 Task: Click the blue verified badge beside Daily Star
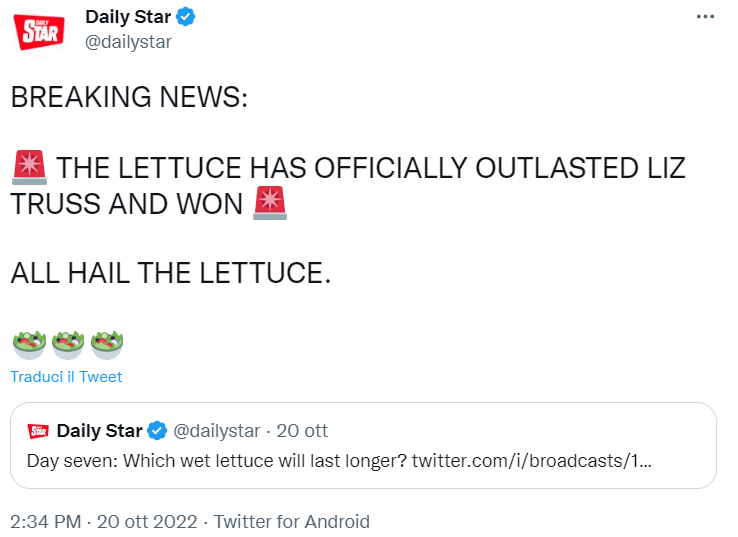[x=186, y=17]
